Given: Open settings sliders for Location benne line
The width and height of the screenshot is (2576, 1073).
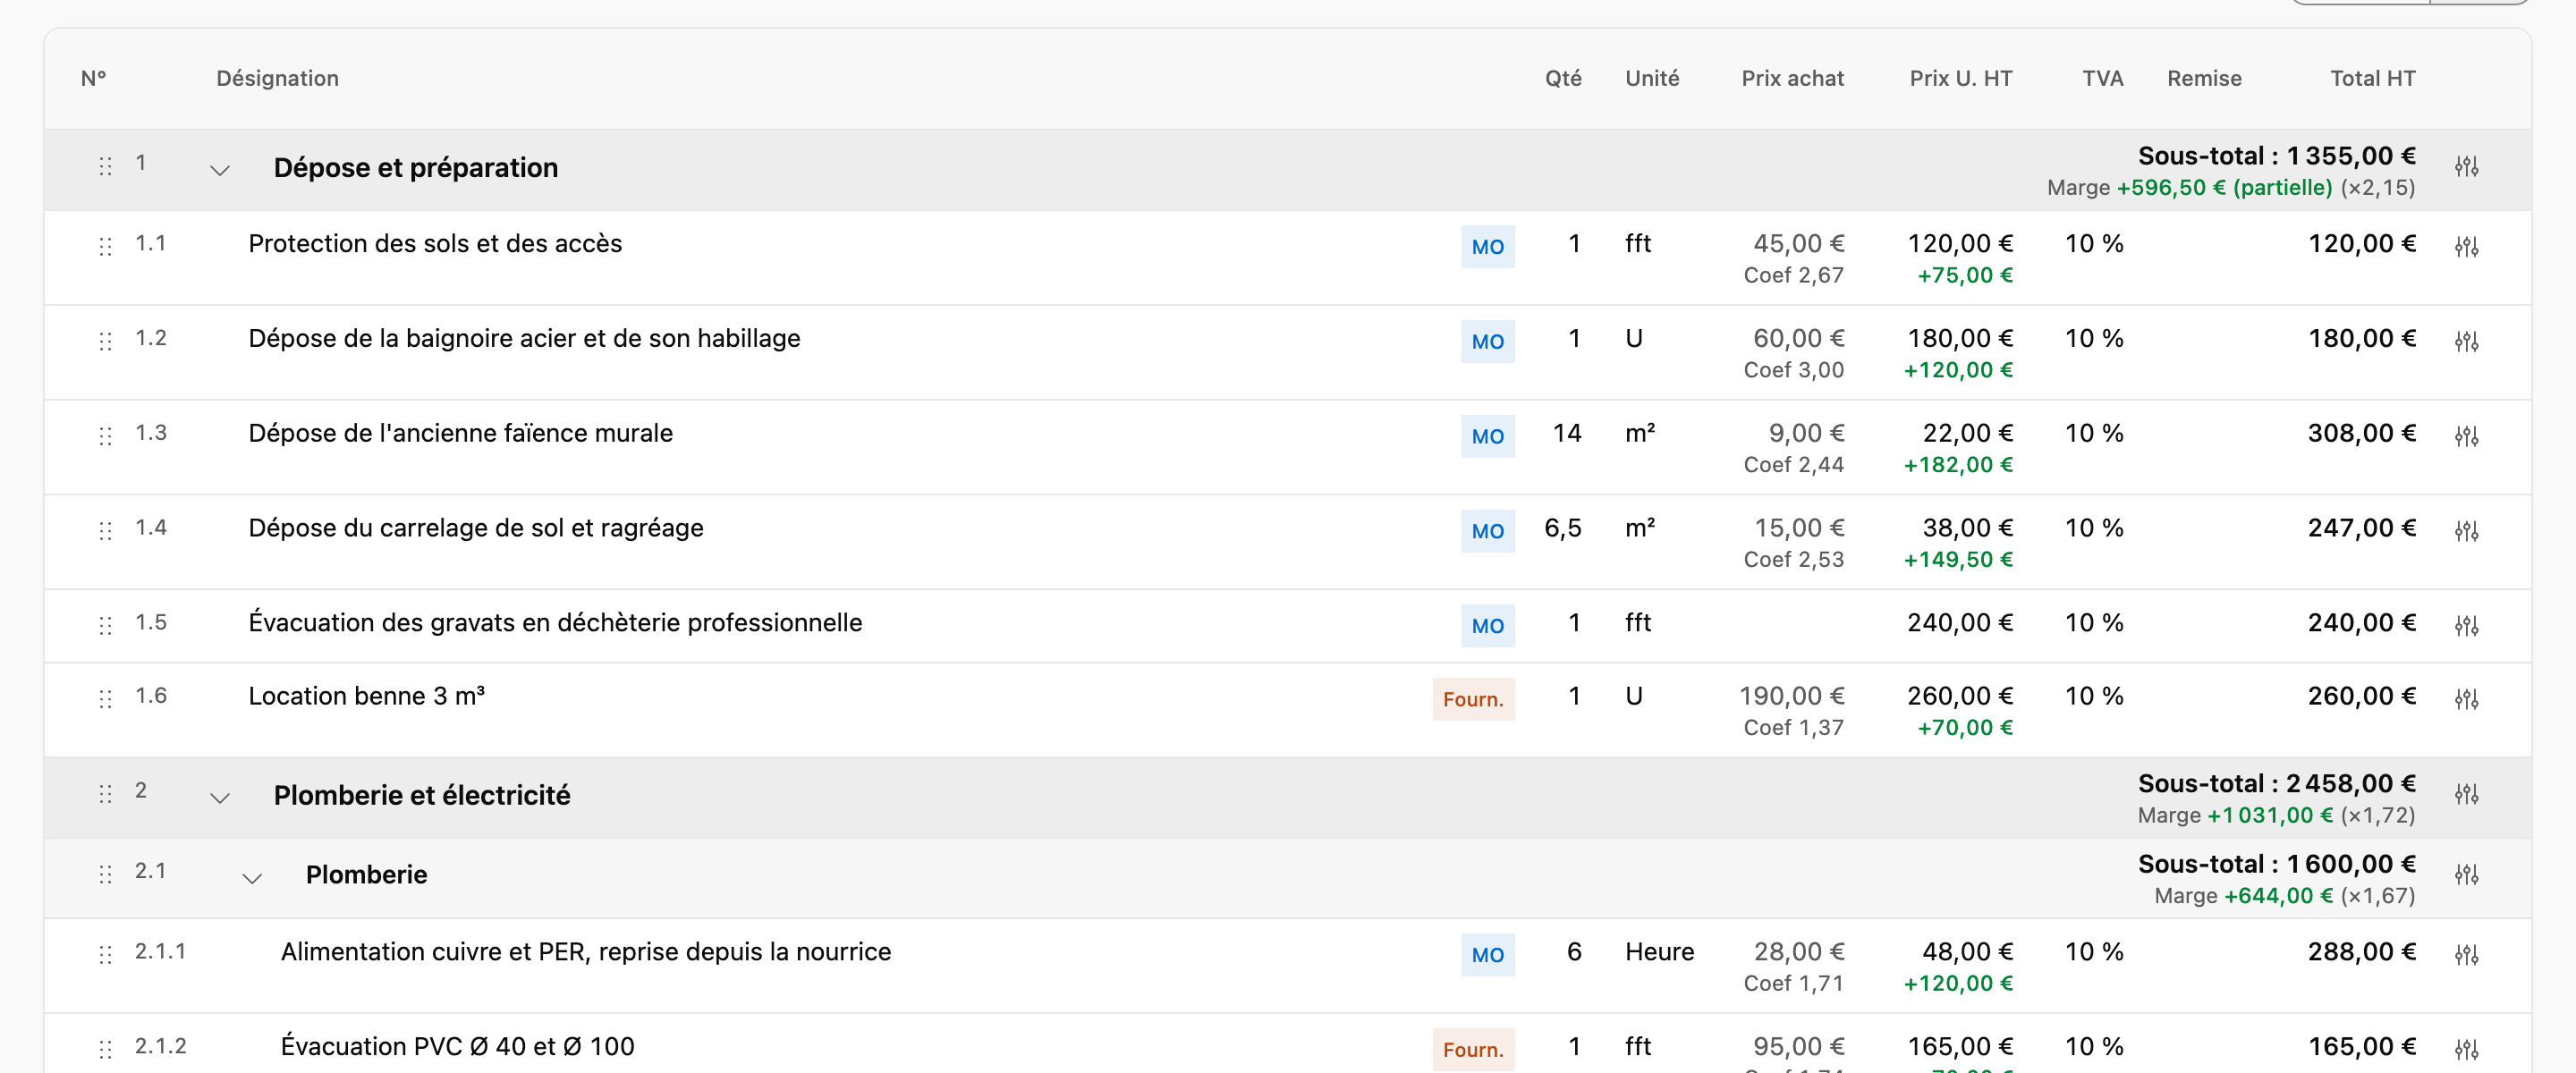Looking at the screenshot, I should point(2466,699).
